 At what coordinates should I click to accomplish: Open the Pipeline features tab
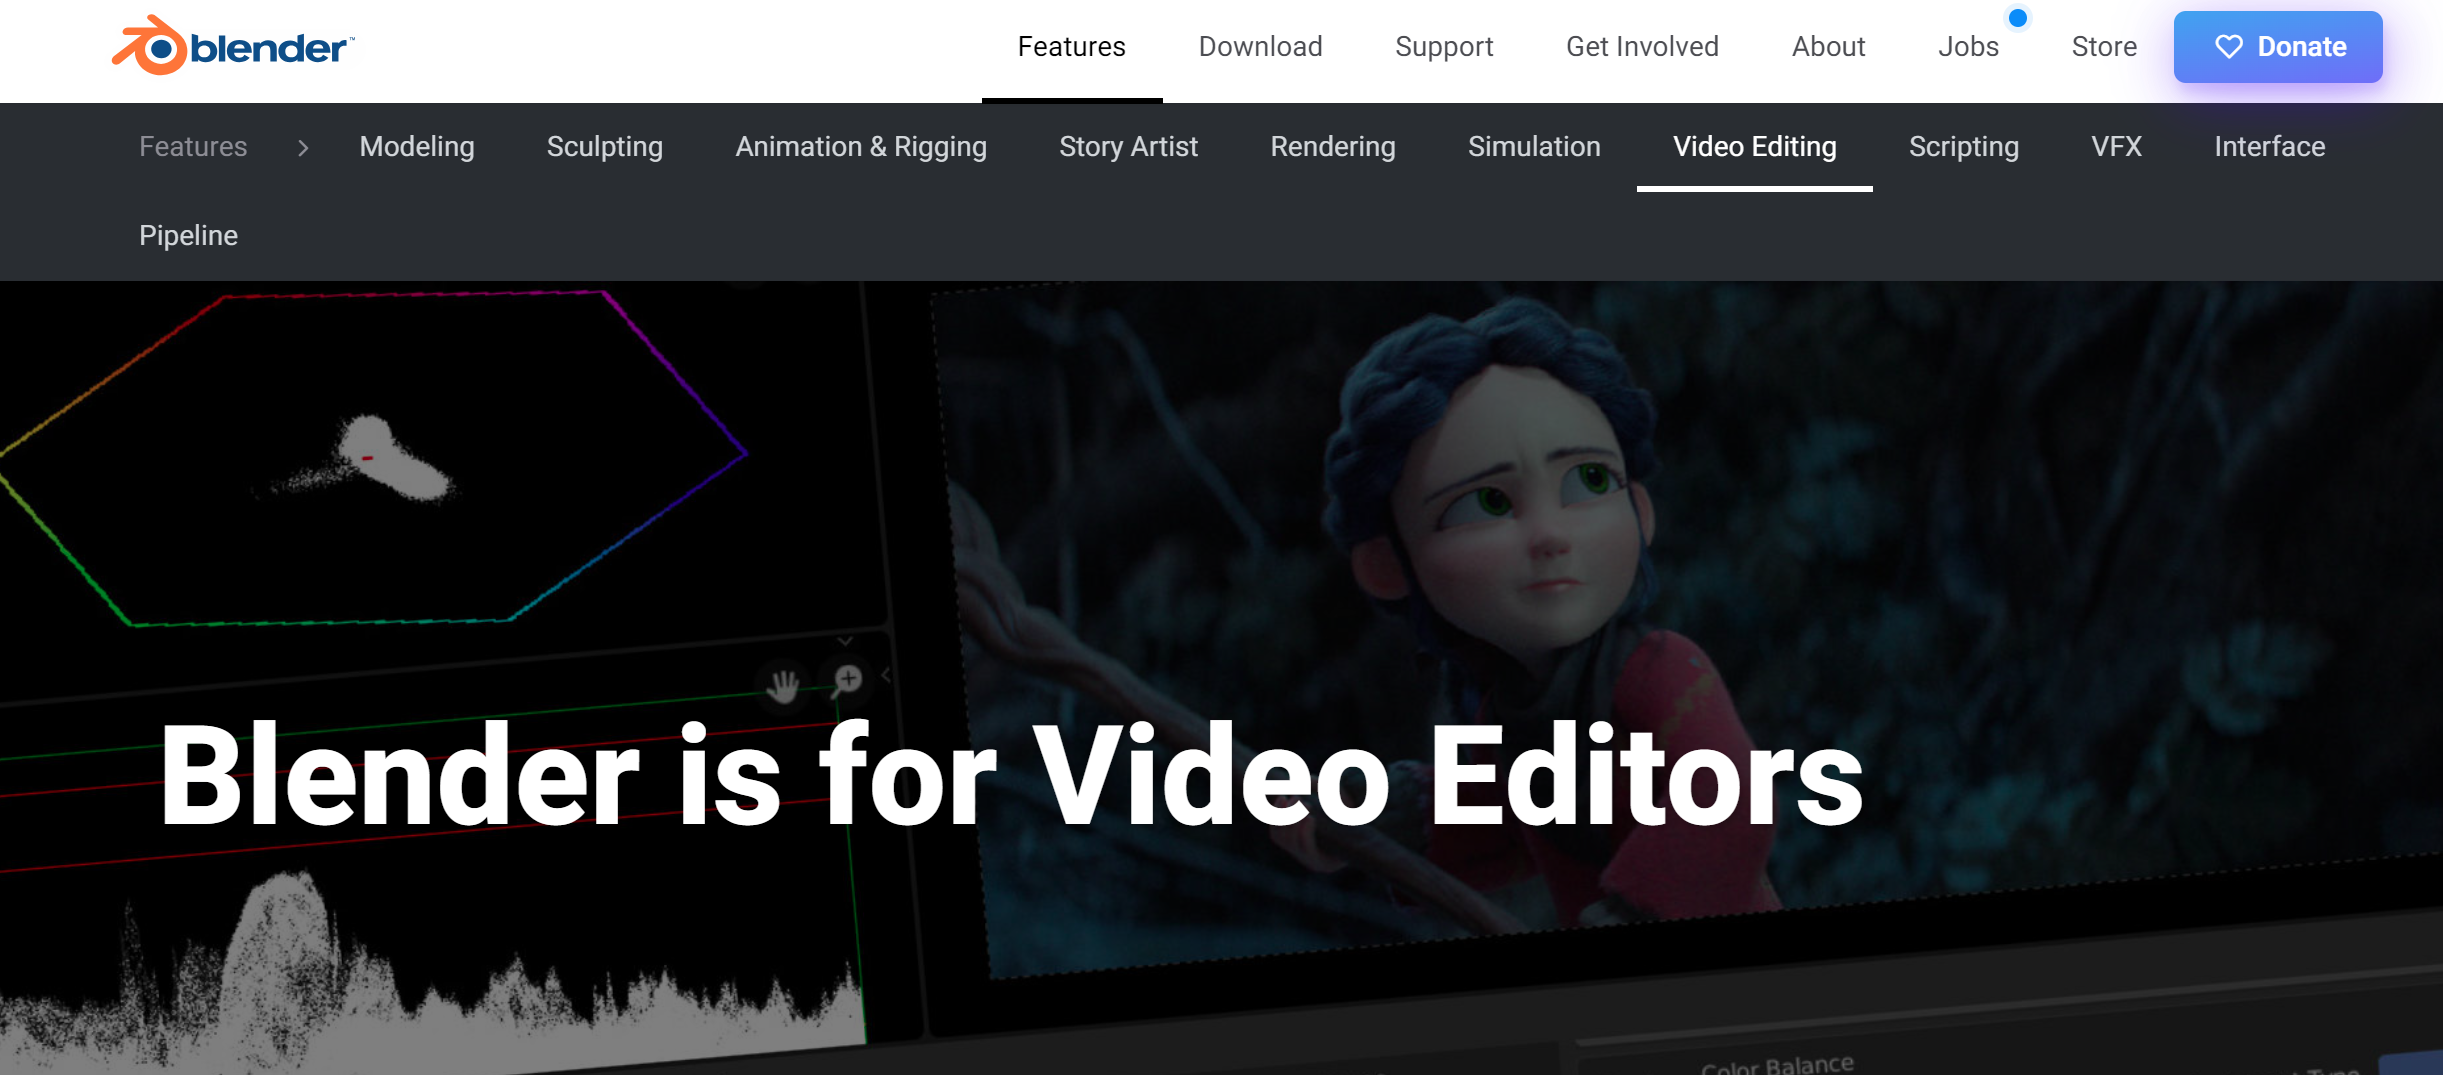click(x=188, y=236)
